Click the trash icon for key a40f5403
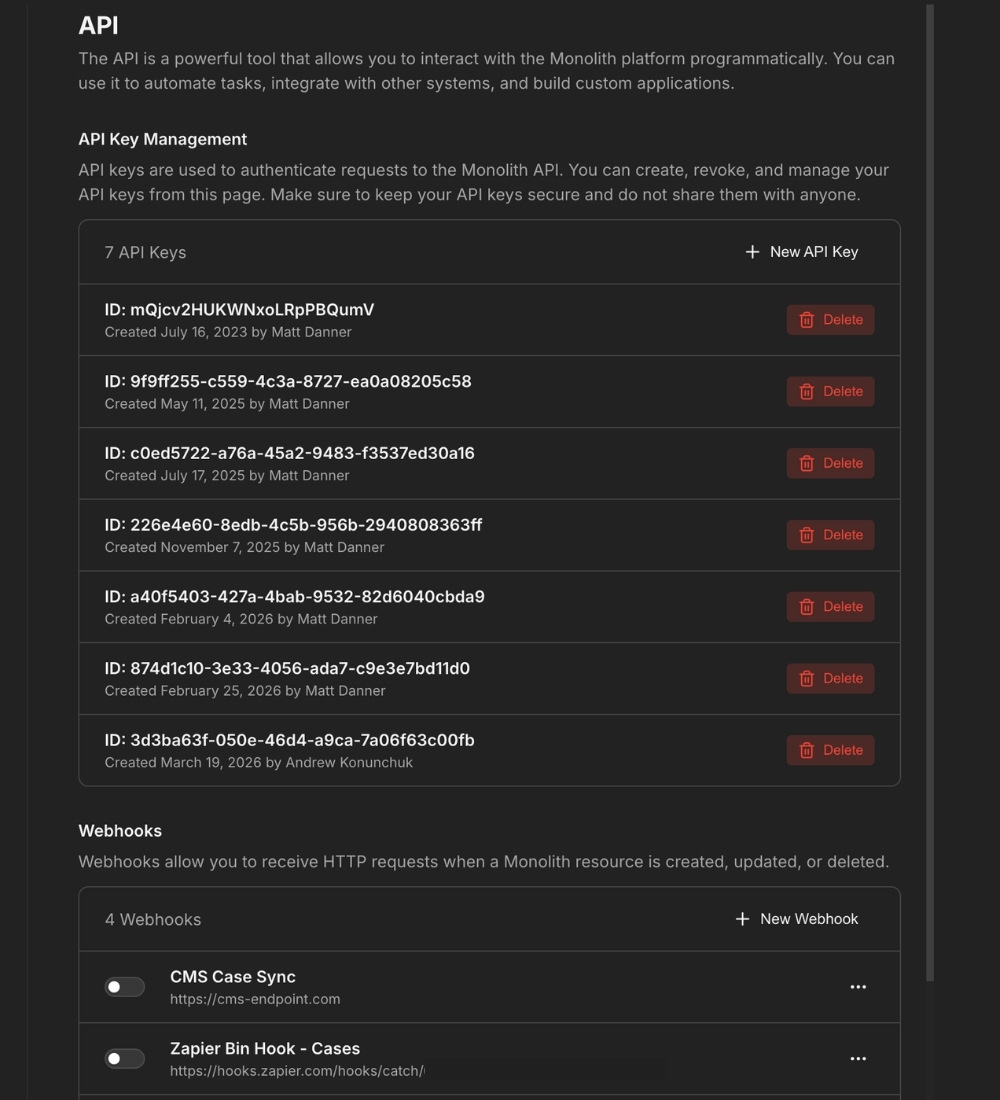Image resolution: width=1000 pixels, height=1100 pixels. tap(807, 606)
